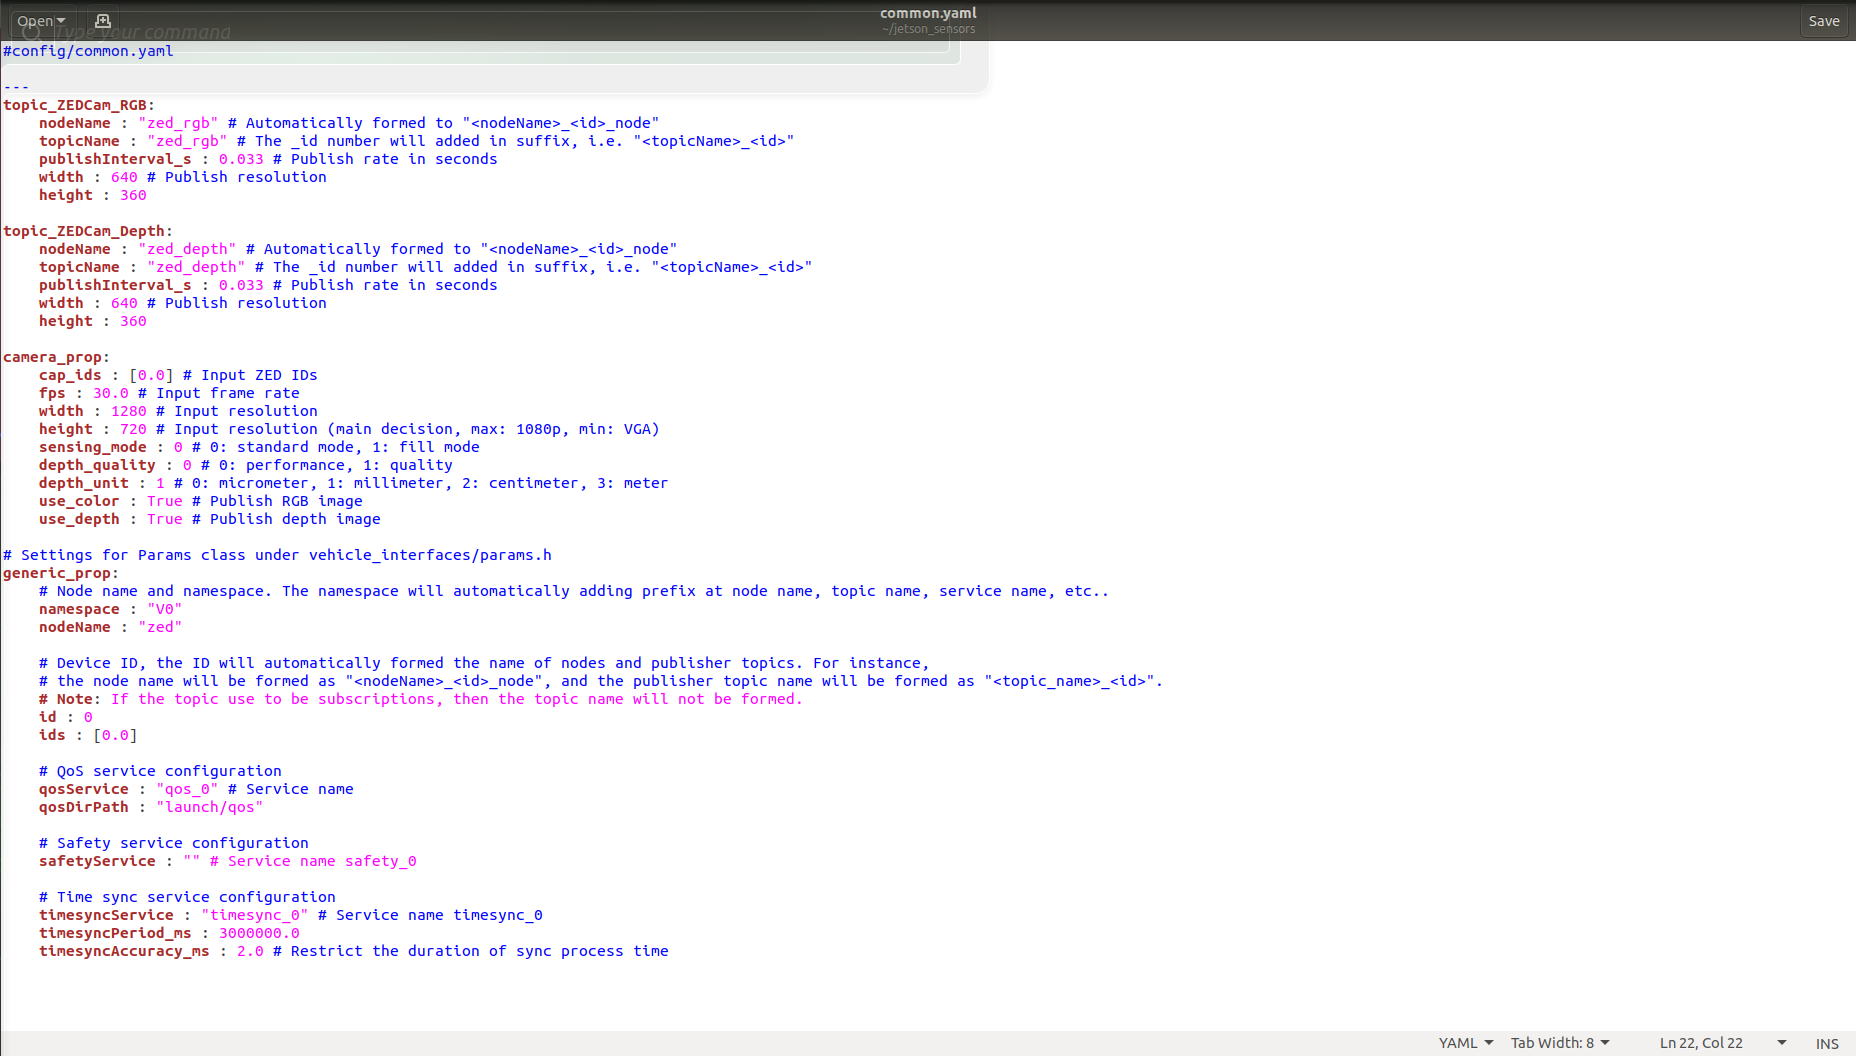Click the timesyncPeriod_ms 3000000.0 value
The image size is (1856, 1056).
(x=259, y=933)
